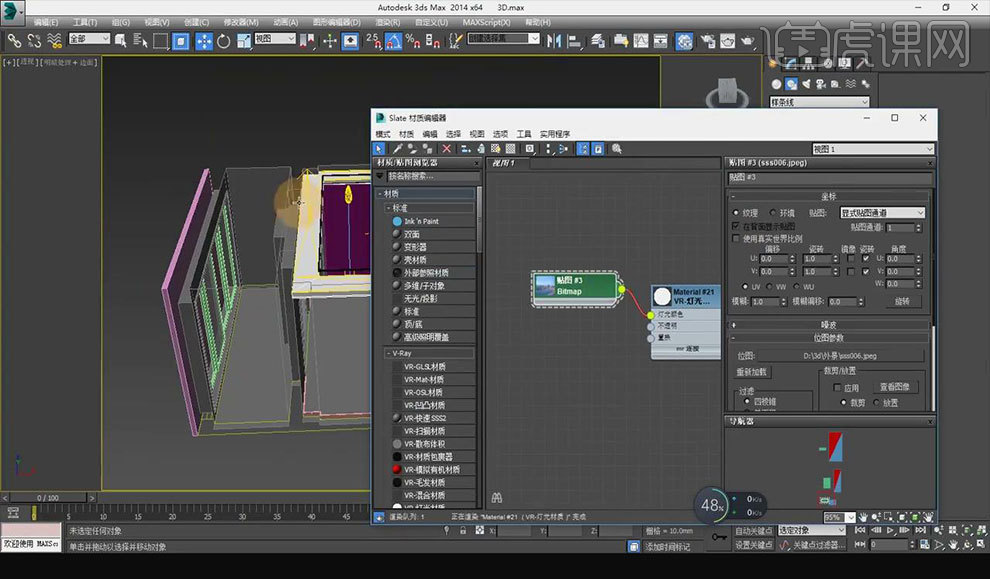
Task: Click the Set Key large key icon
Action: coord(719,537)
